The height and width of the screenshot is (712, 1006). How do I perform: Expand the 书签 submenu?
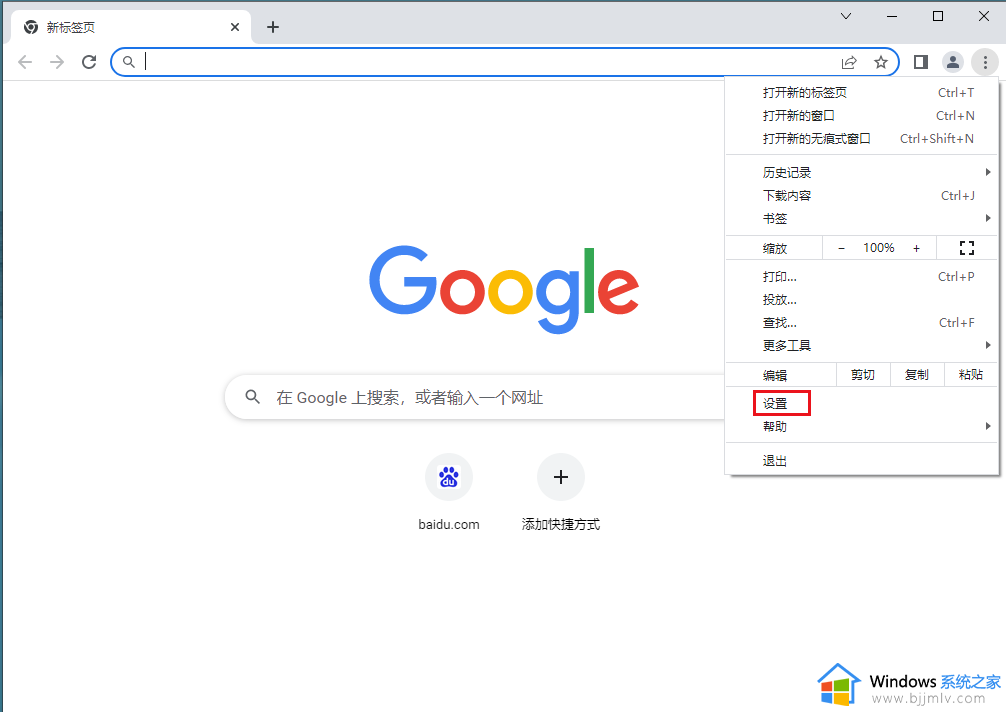pos(862,219)
